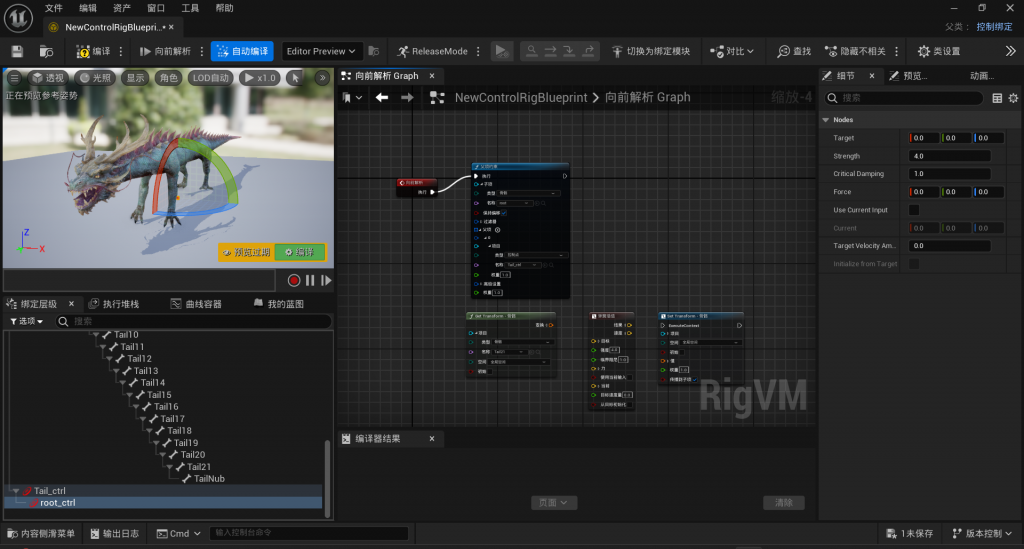Click the red record button under viewport
1024x549 pixels.
[294, 281]
